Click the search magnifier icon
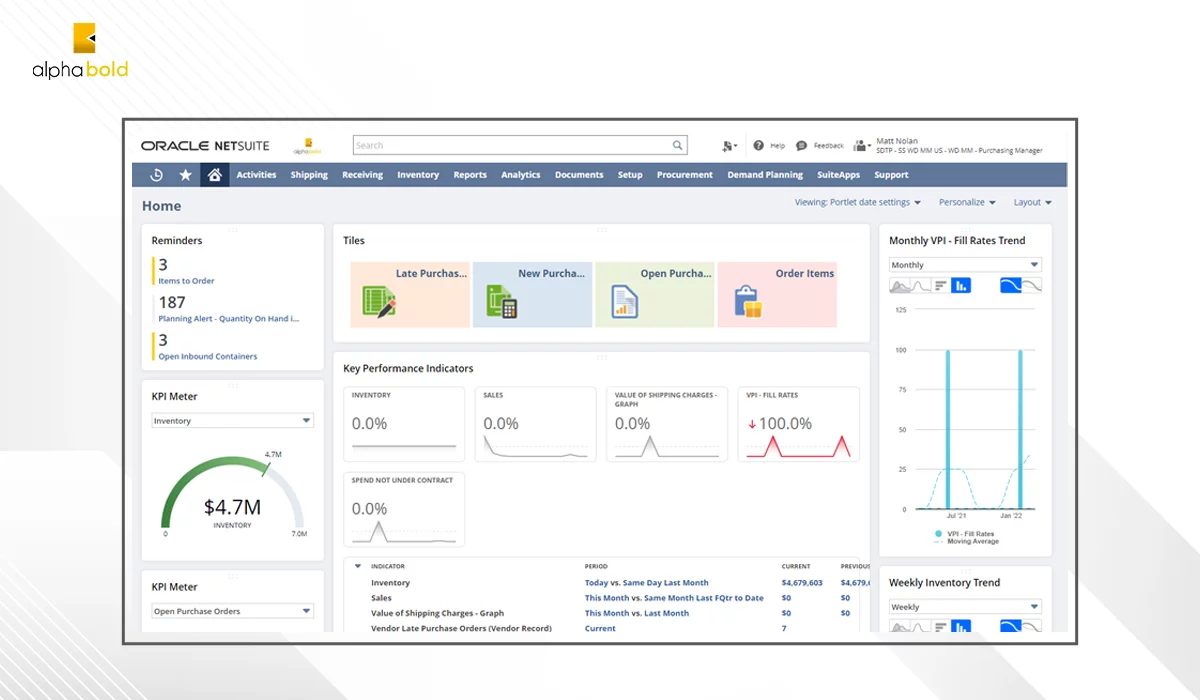The image size is (1200, 700). coord(678,145)
